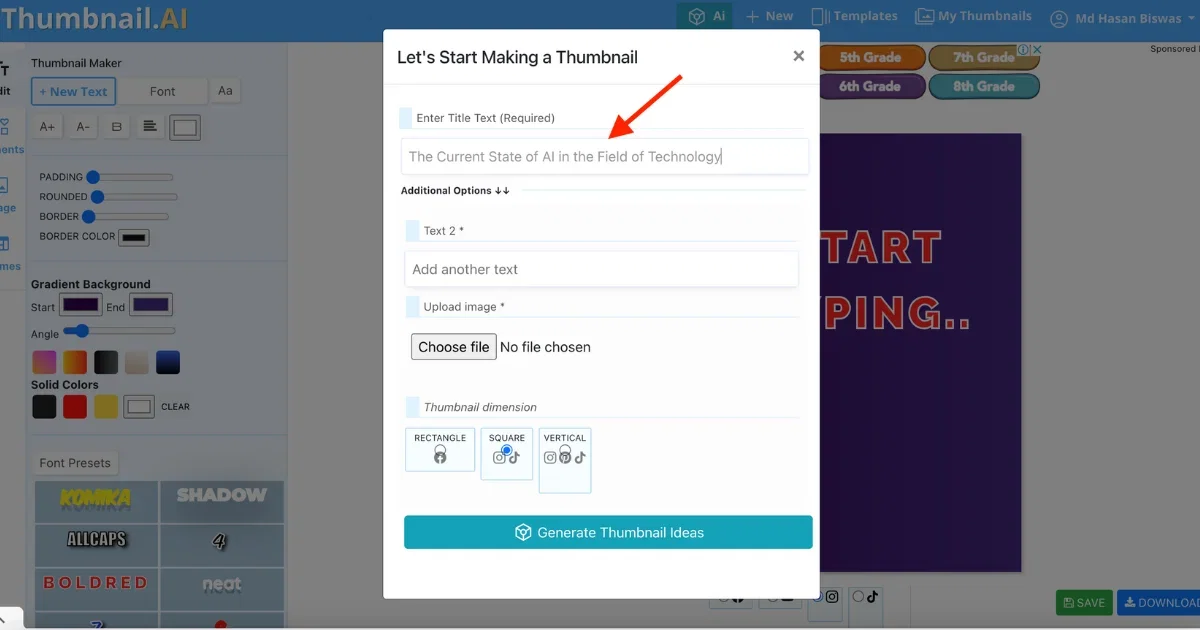Click the text alignment icon
Image resolution: width=1200 pixels, height=630 pixels.
[x=149, y=127]
